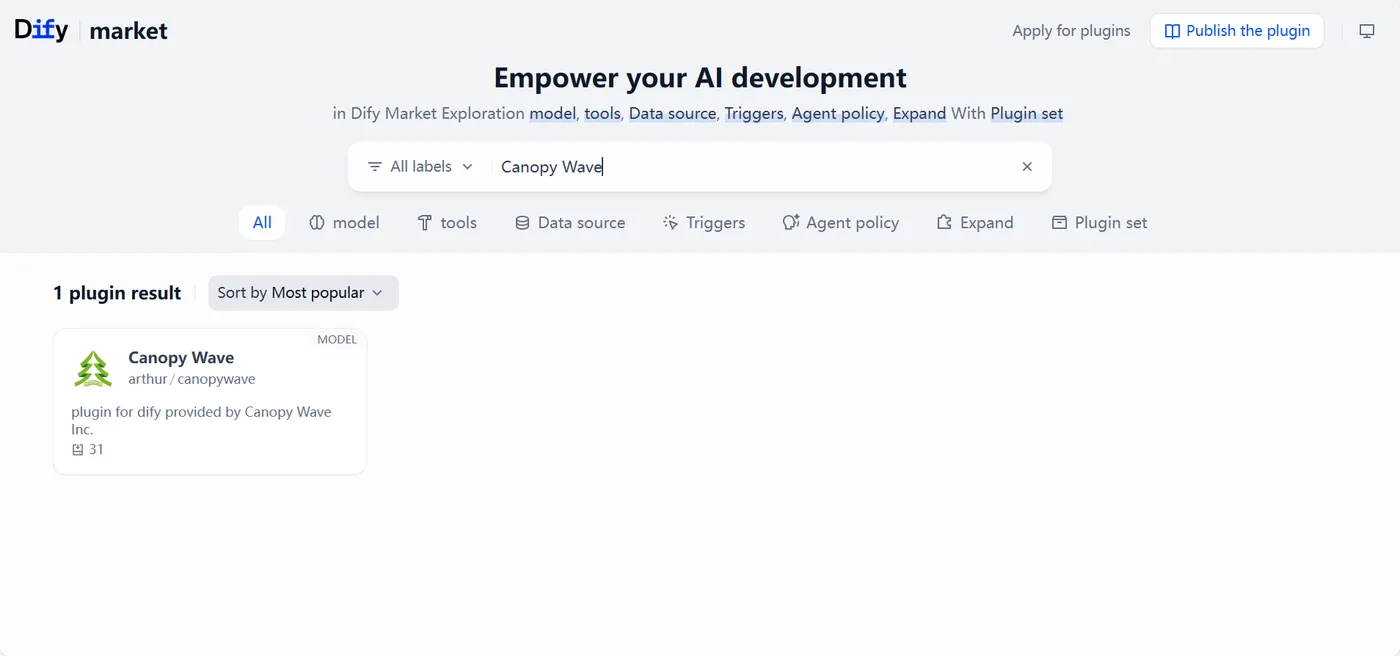Click the Empower your AI development heading
Image resolution: width=1400 pixels, height=656 pixels.
pyautogui.click(x=700, y=78)
